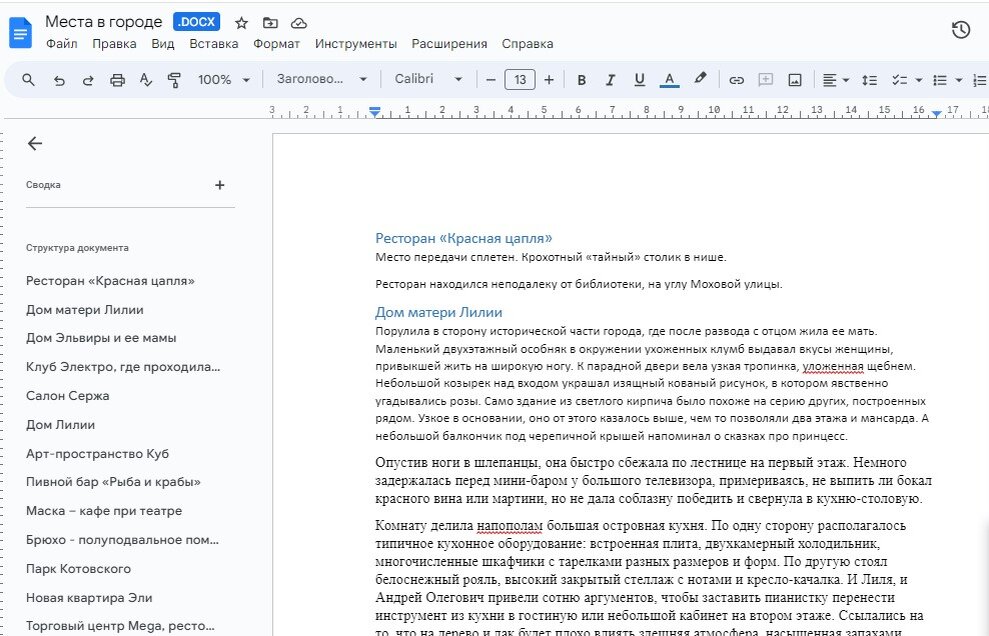The width and height of the screenshot is (989, 636).
Task: Toggle underline formatting
Action: click(x=640, y=80)
